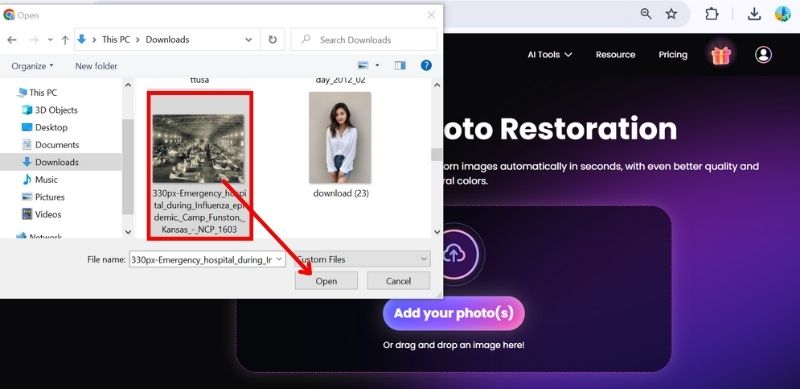Viewport: 800px width, 389px height.
Task: Close the Open dialog window
Action: click(431, 15)
